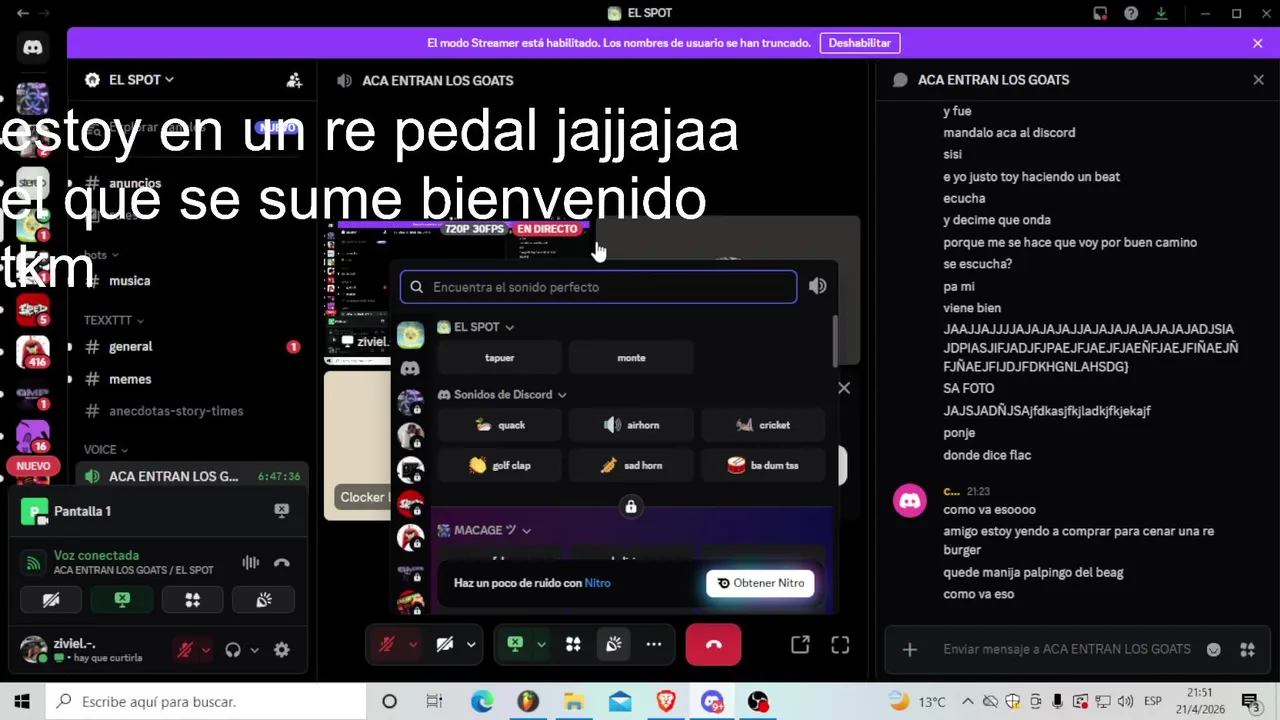This screenshot has height=720, width=1280.
Task: Stop streaming icon beside Pantalla 1
Action: (282, 511)
